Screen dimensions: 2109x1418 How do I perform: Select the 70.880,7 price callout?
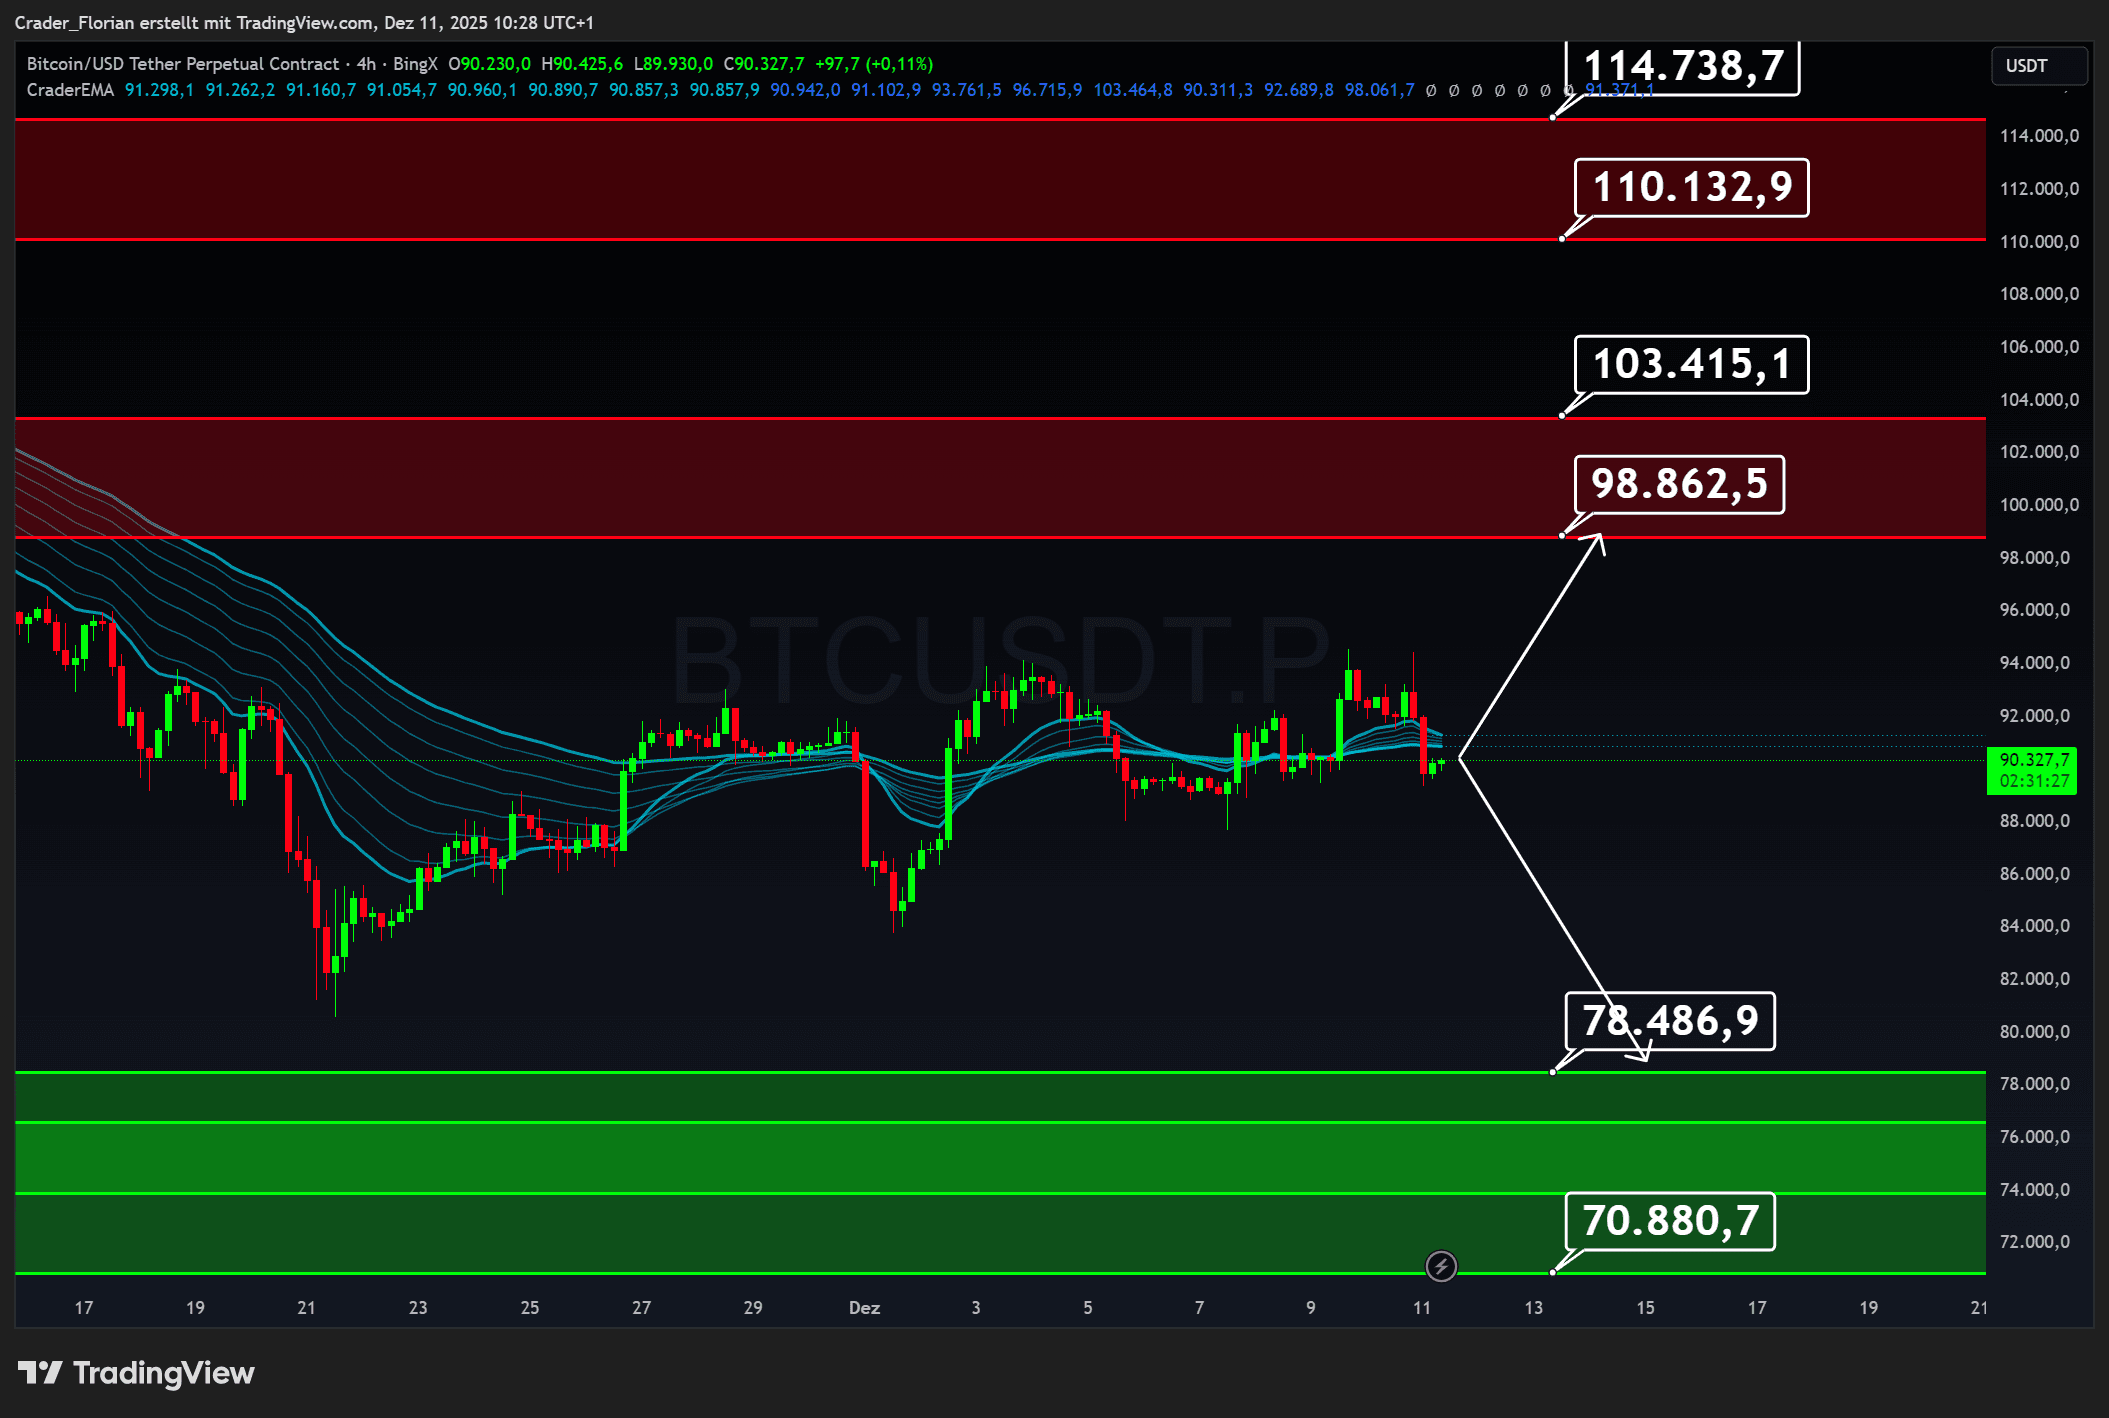pos(1670,1221)
